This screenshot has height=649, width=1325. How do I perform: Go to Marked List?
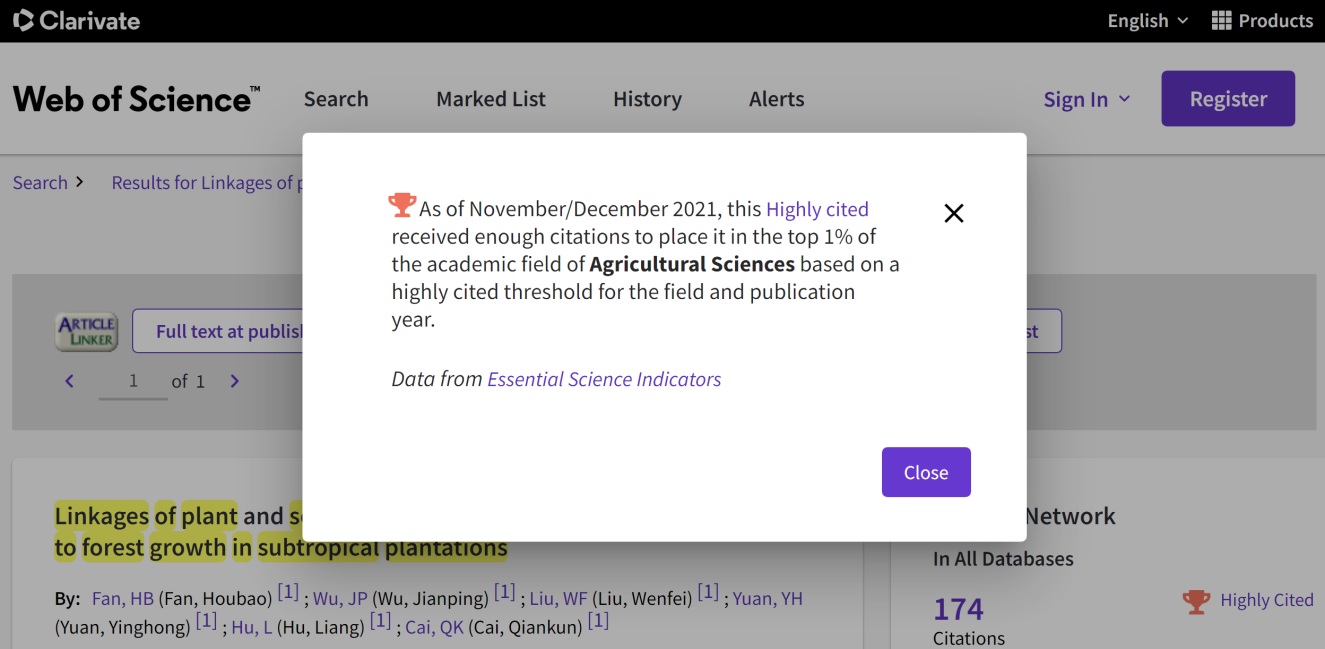click(491, 99)
